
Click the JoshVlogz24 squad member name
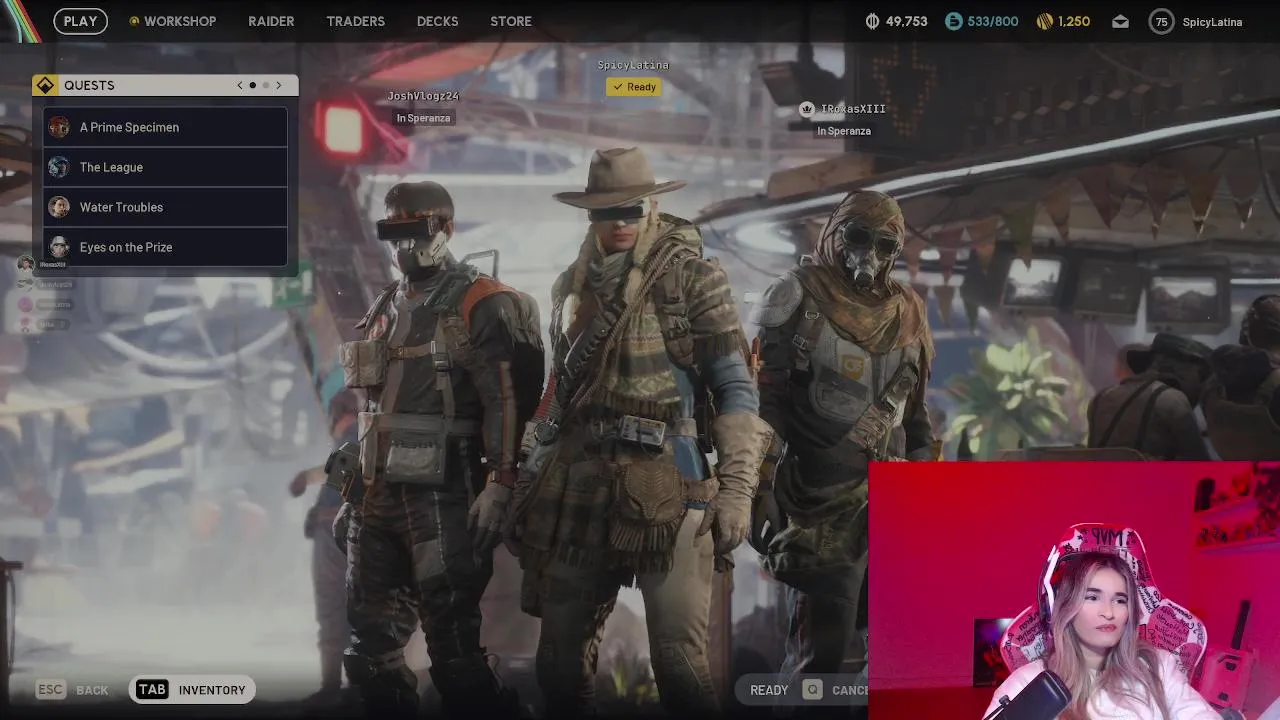coord(423,96)
